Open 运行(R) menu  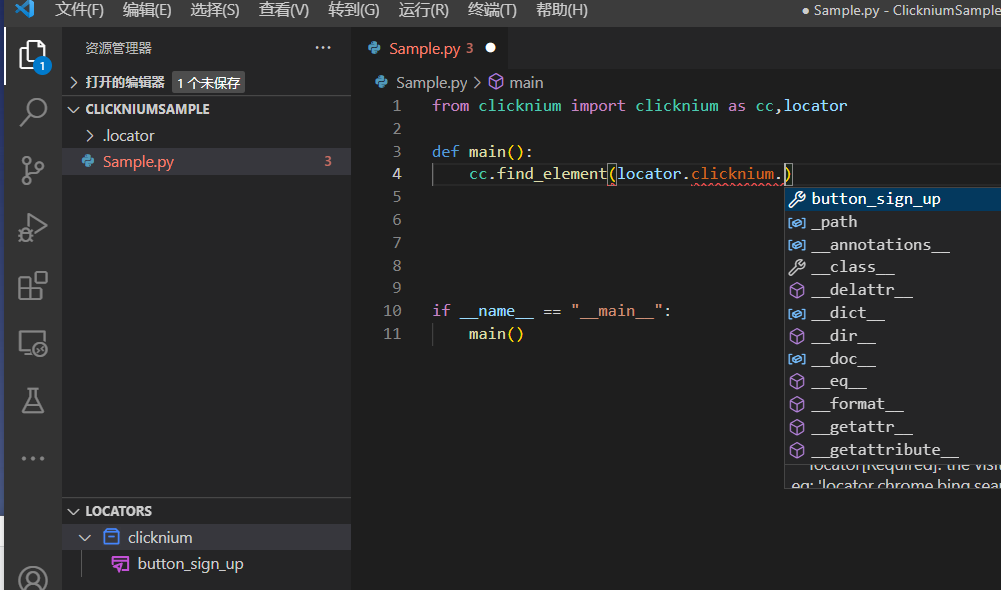[x=423, y=10]
